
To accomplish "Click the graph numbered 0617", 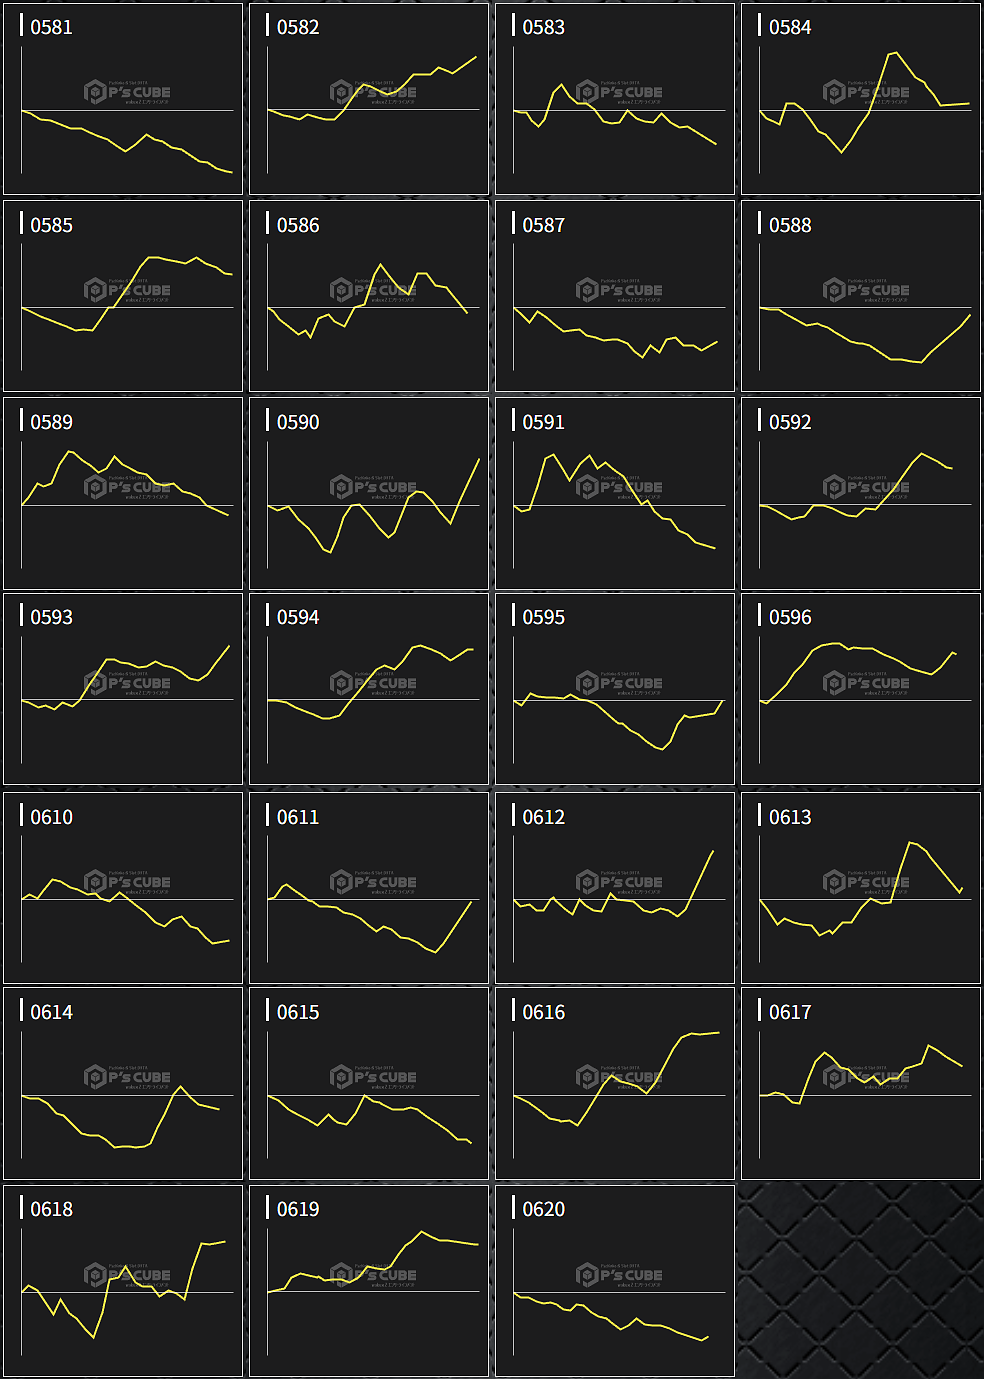I will [x=861, y=1084].
